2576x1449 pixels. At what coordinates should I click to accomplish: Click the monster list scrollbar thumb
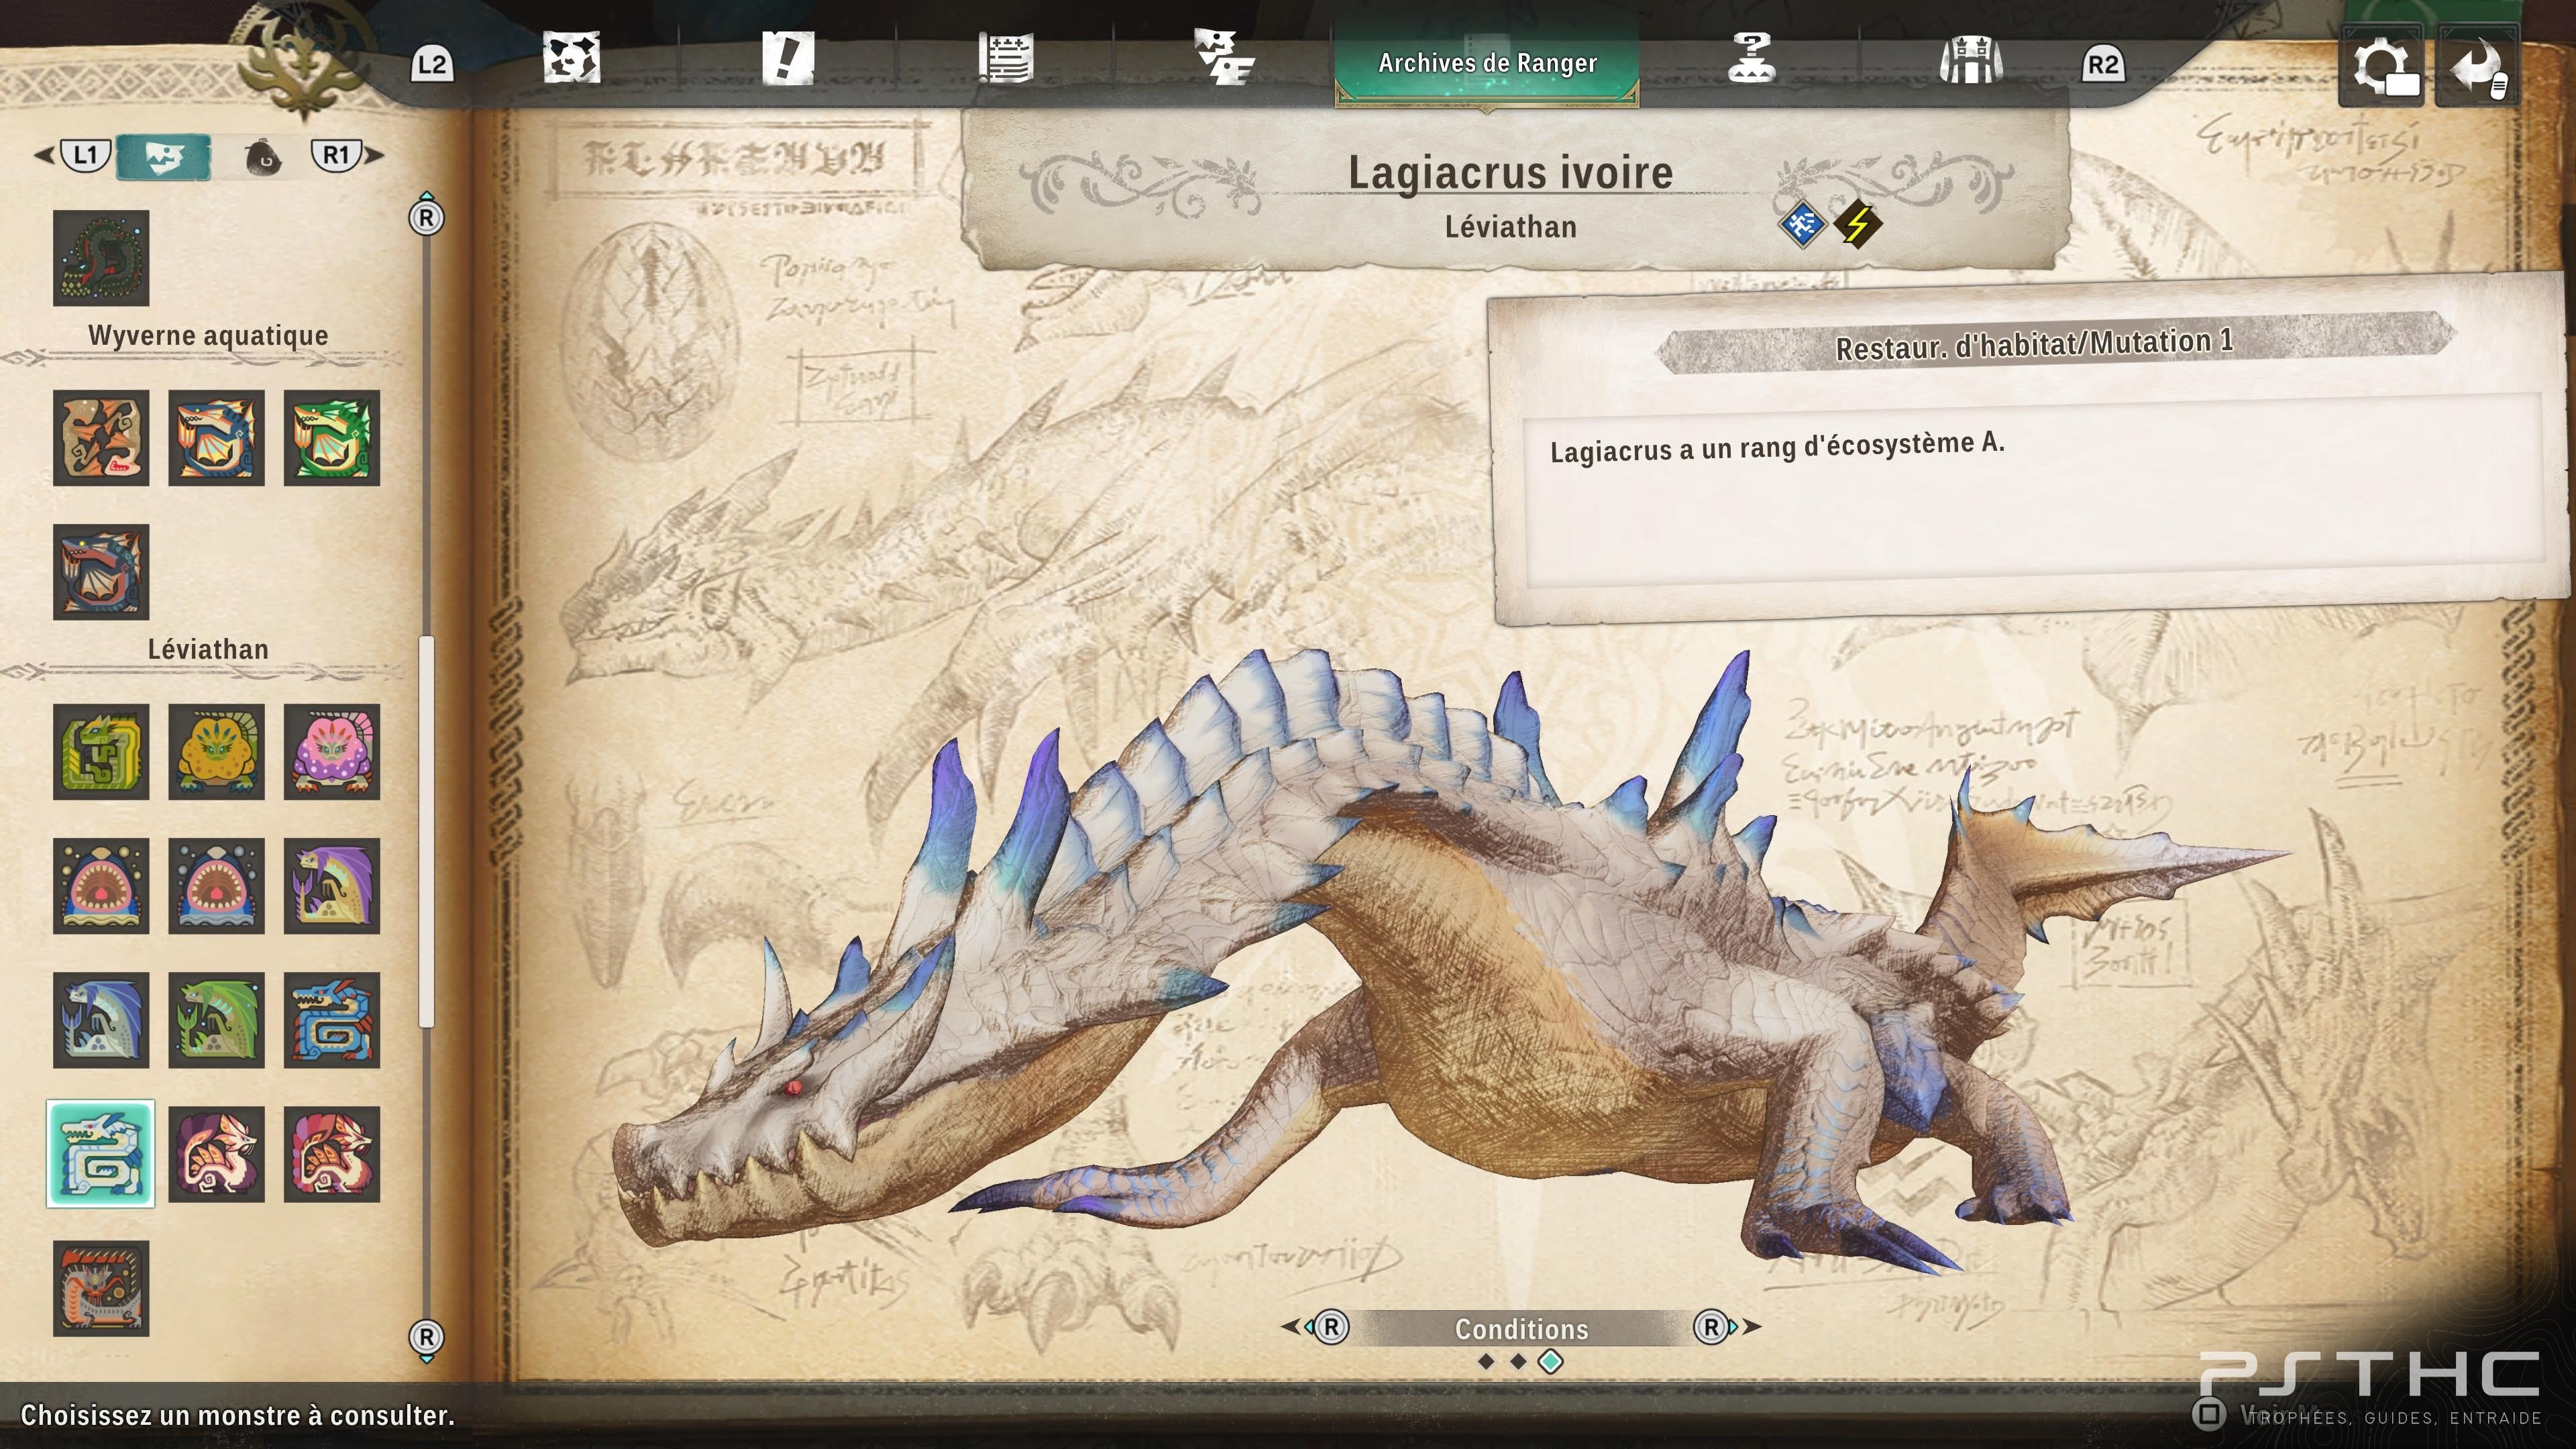tap(427, 832)
